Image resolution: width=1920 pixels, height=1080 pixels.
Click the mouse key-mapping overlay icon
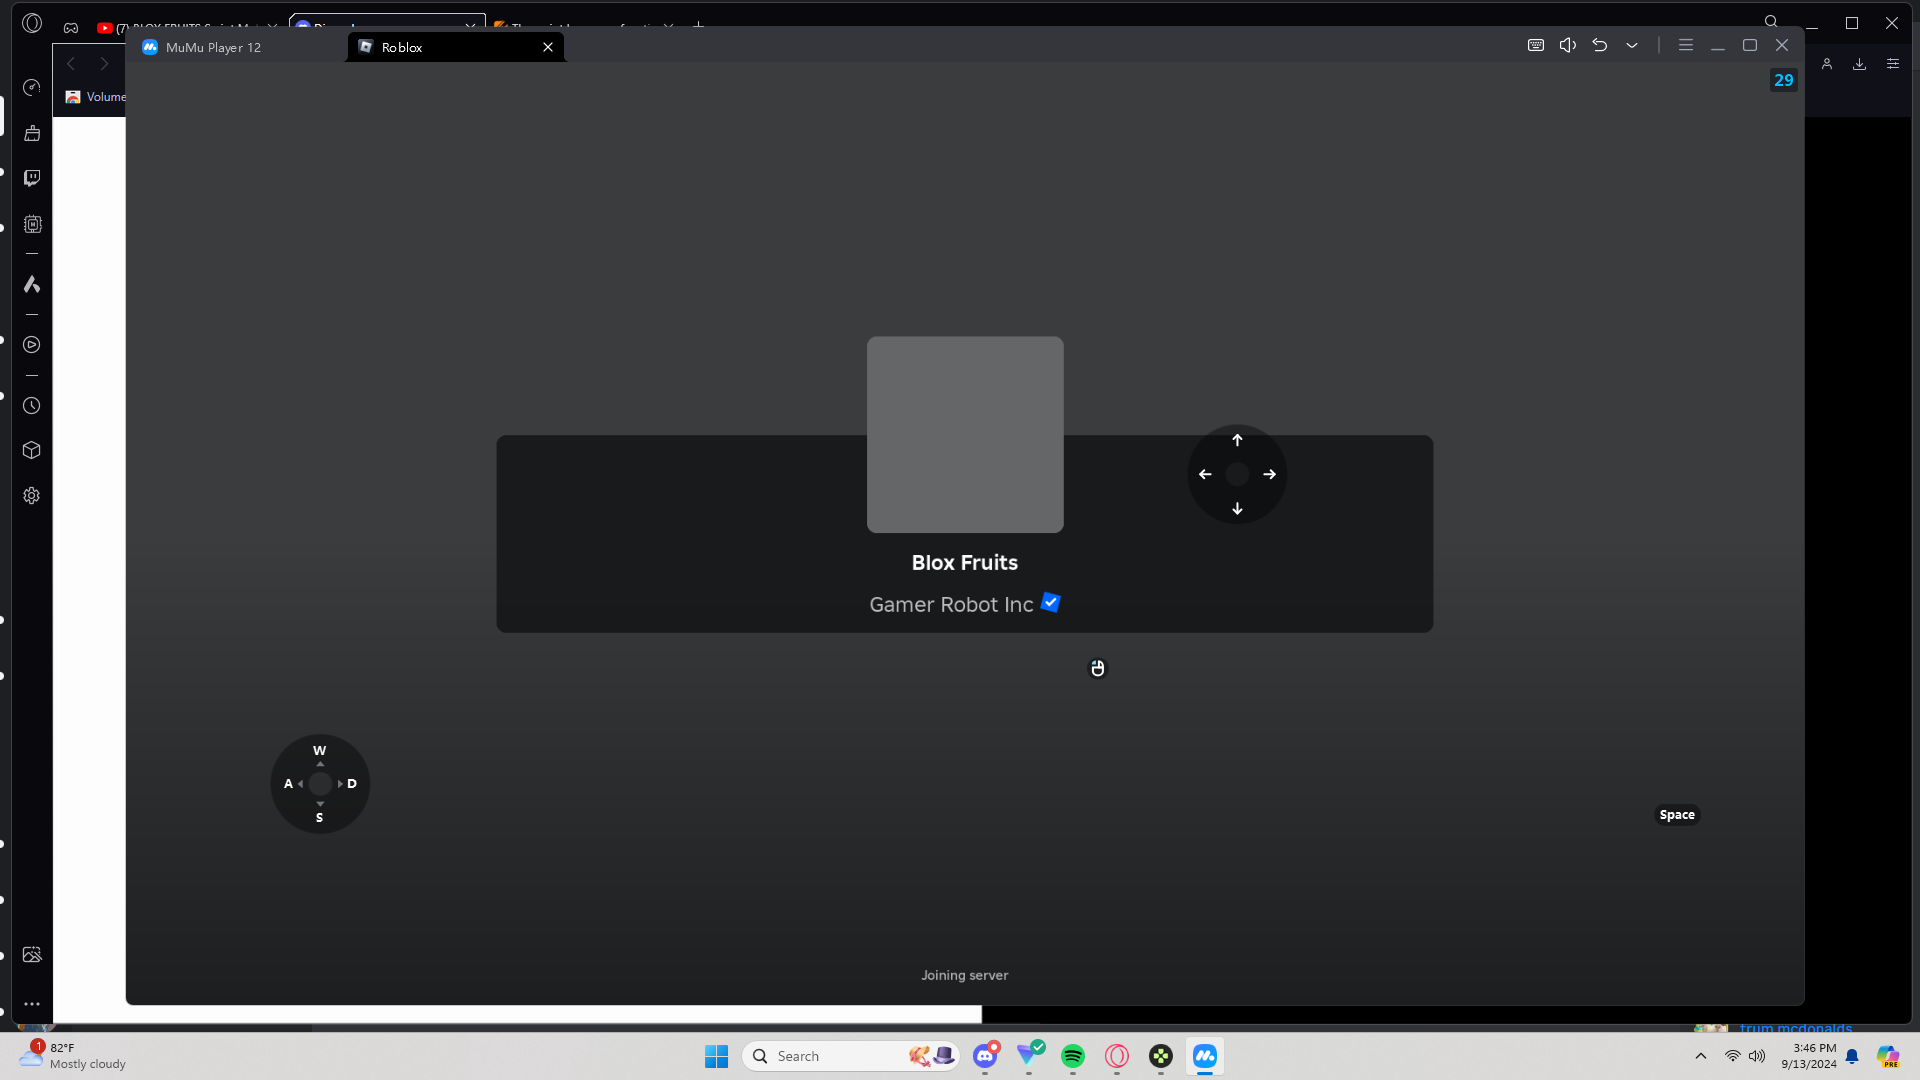1098,668
